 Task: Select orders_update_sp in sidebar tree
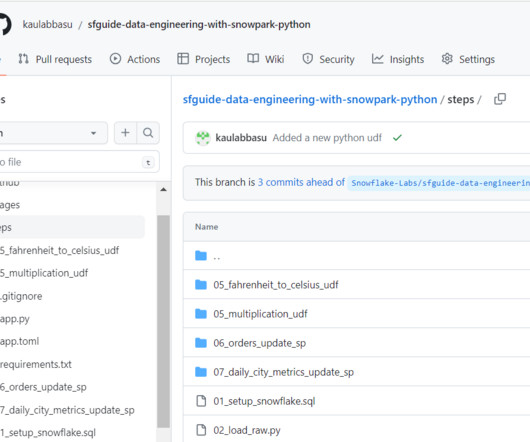tap(43, 387)
